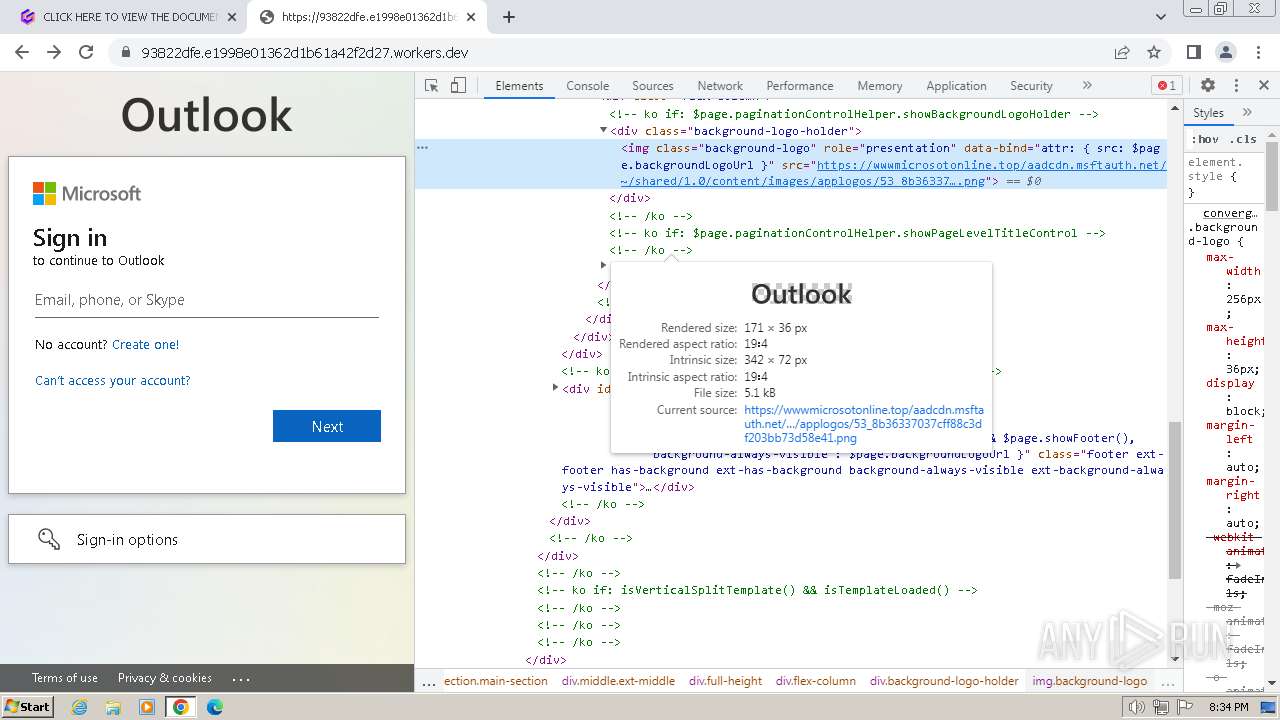Open the Chrome profile avatar
The height and width of the screenshot is (720, 1280).
click(x=1226, y=52)
